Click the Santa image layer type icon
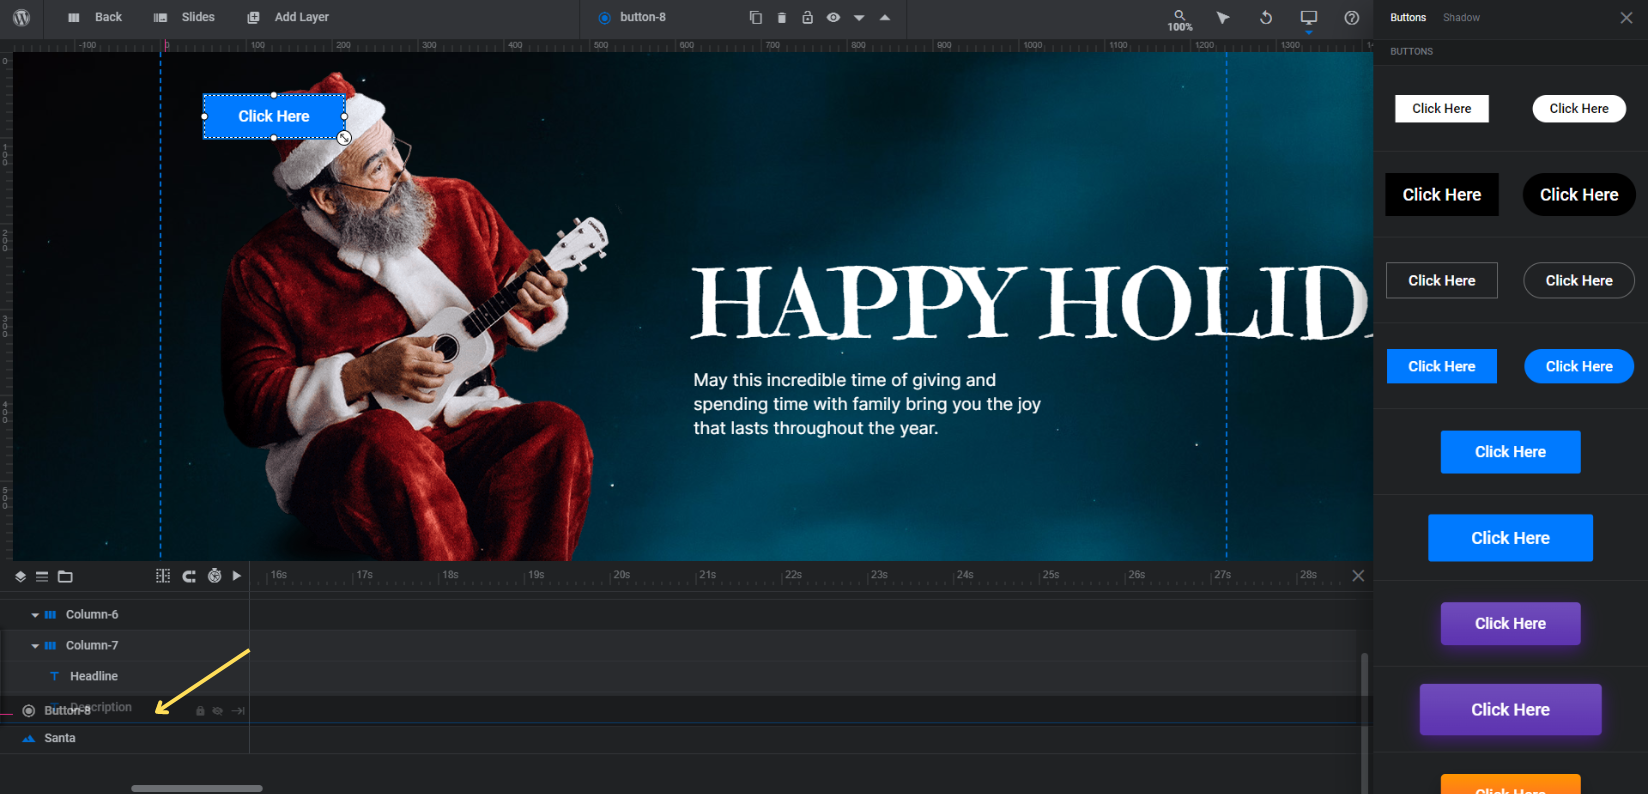 click(29, 739)
